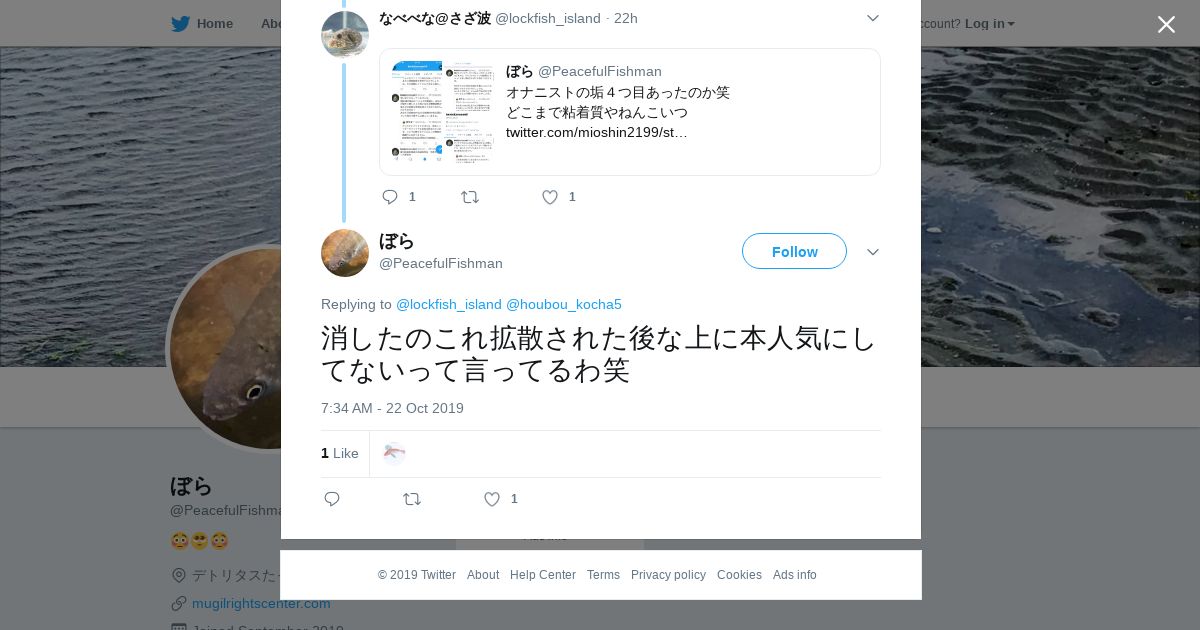Retweet the lockfish_island tweet
Image resolution: width=1200 pixels, height=630 pixels.
[470, 197]
